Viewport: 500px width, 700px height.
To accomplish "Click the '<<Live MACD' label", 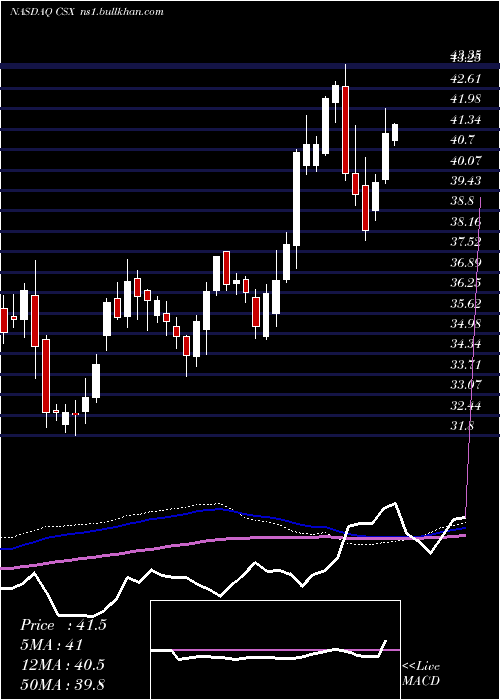I will point(421,674).
